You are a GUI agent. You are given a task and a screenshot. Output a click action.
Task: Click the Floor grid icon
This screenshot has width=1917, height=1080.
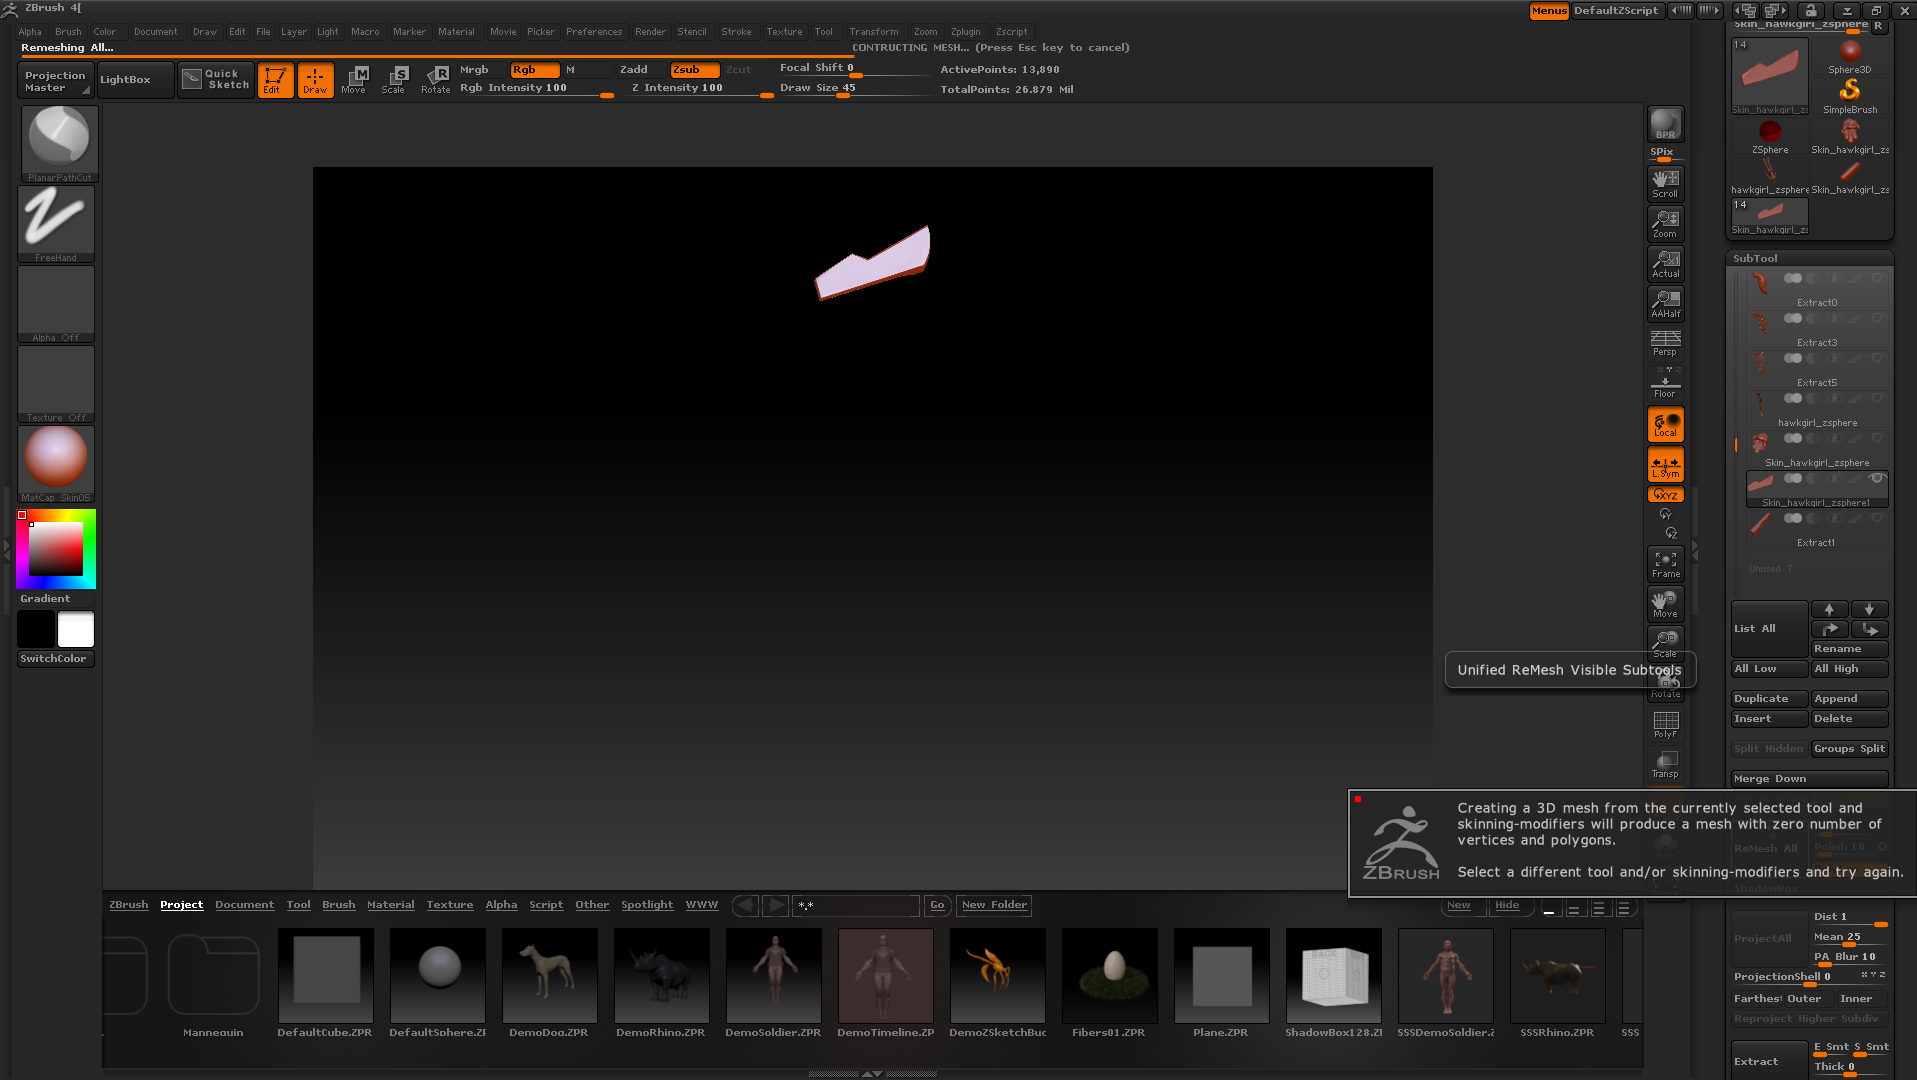(1665, 385)
